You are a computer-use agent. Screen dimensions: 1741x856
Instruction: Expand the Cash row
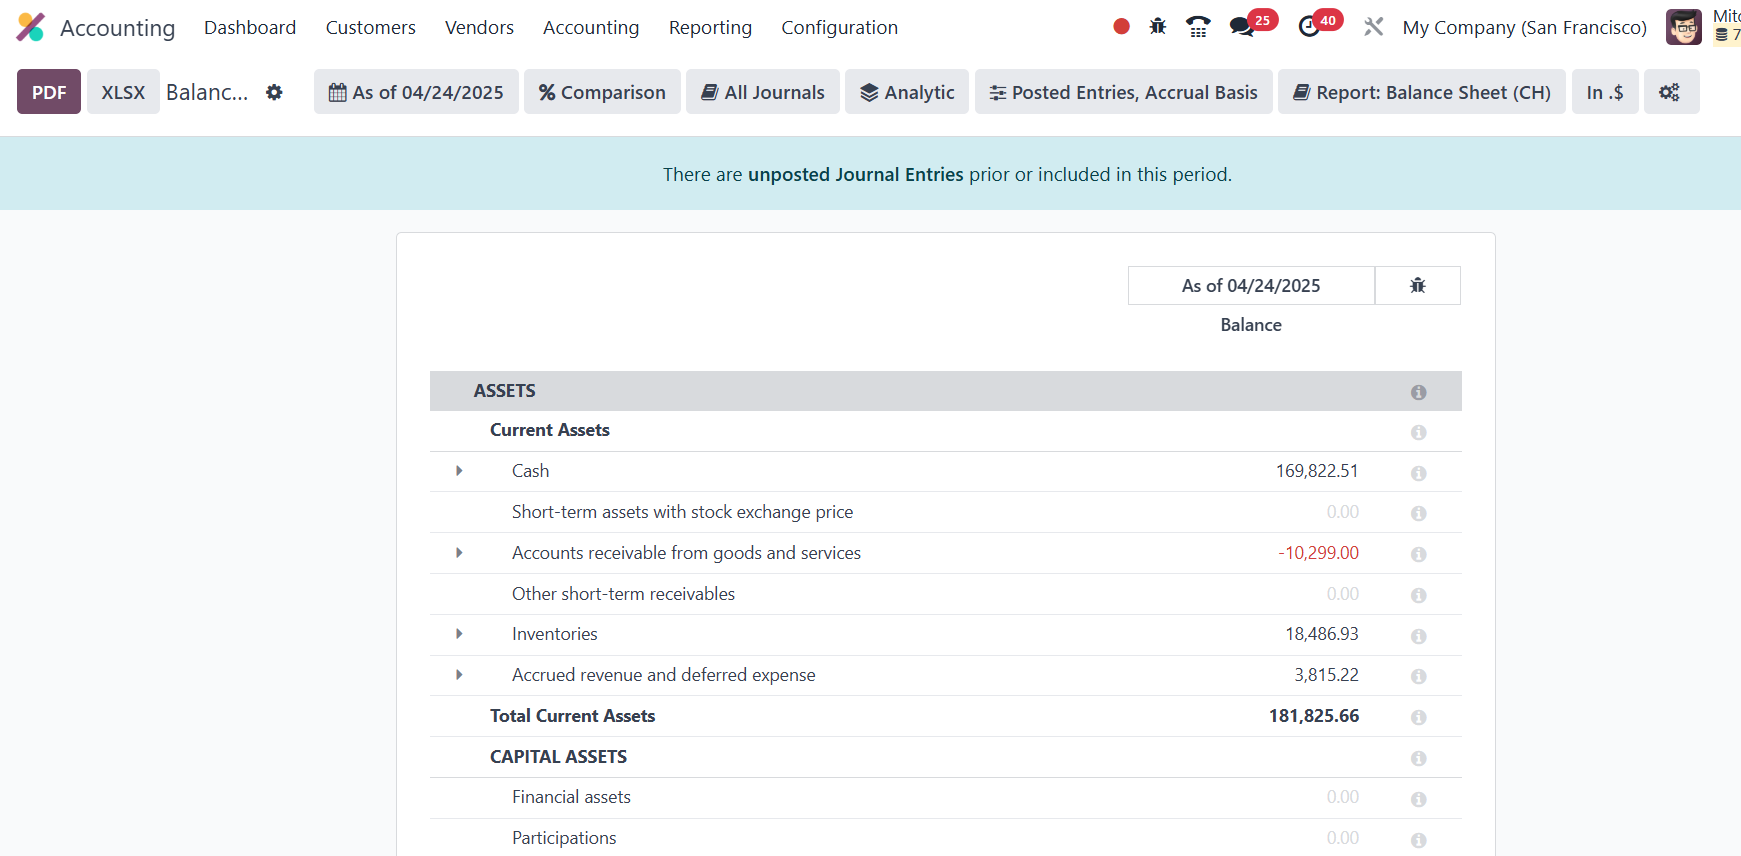(x=459, y=471)
